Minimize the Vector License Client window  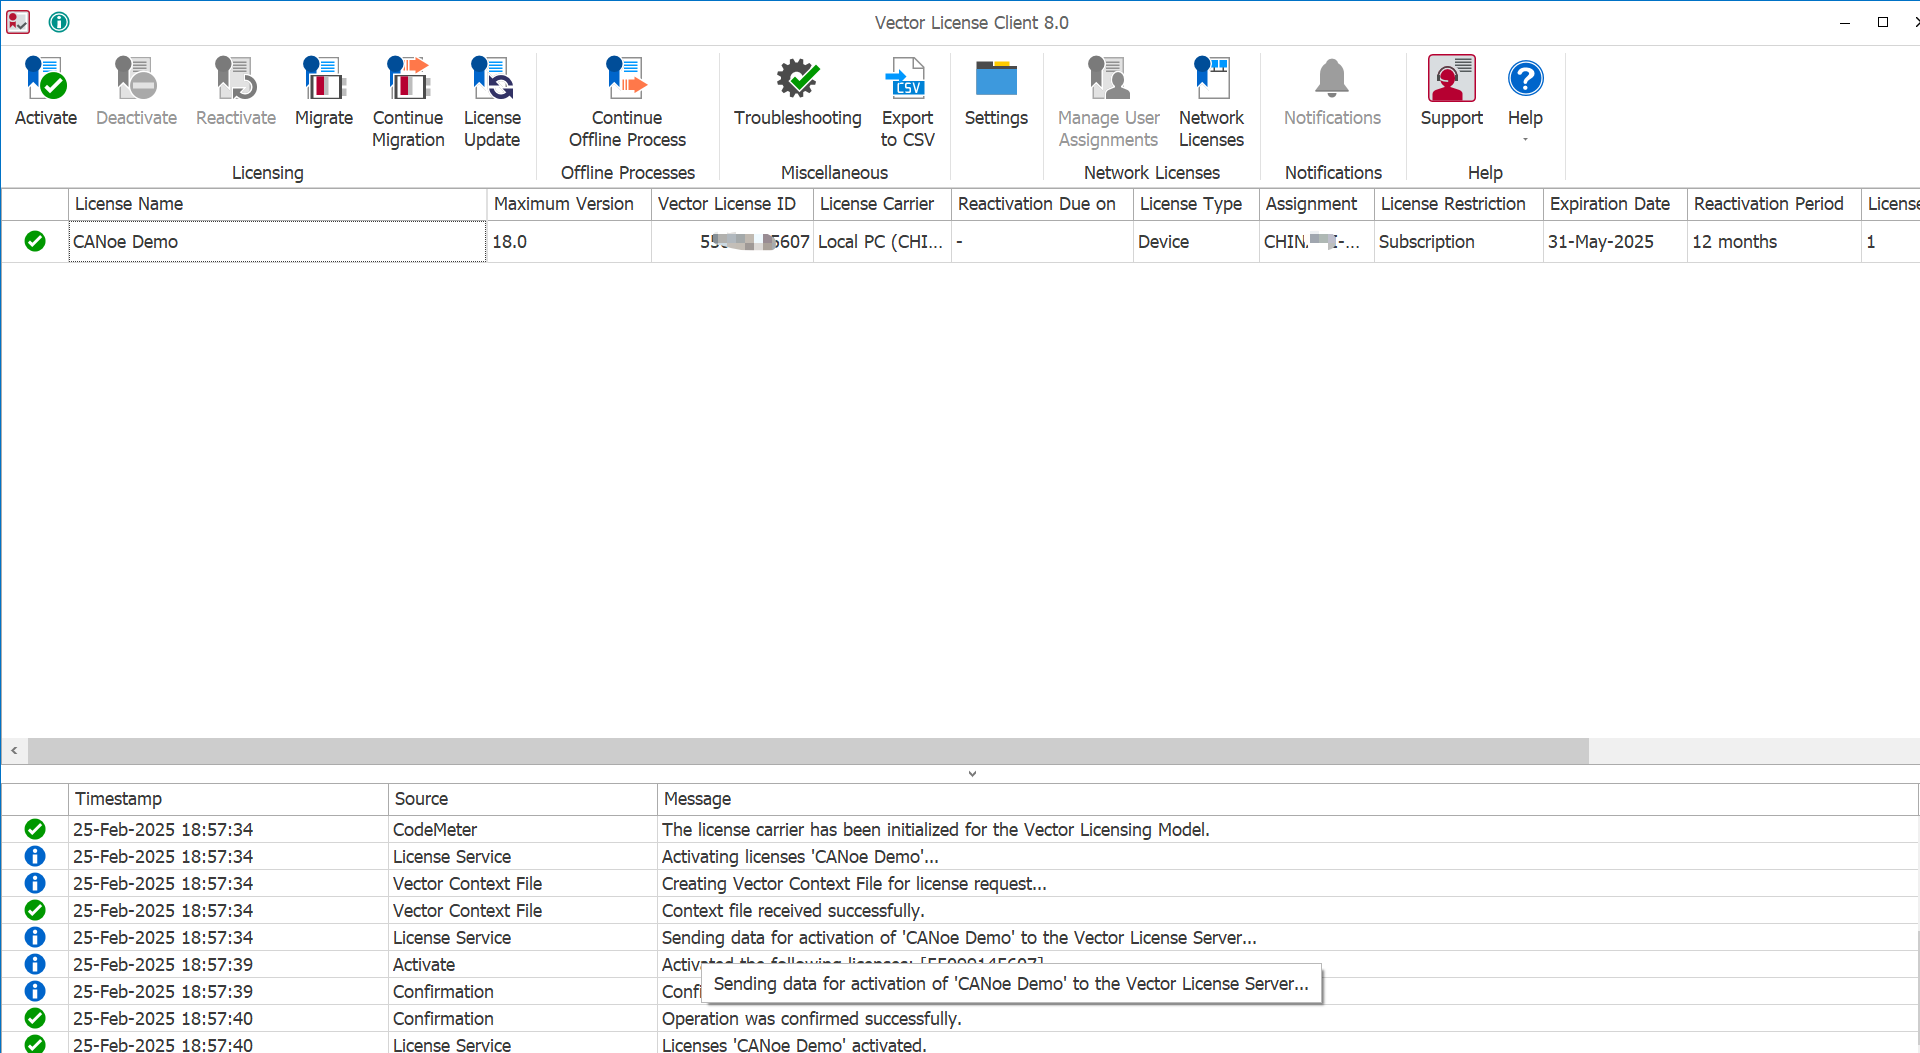1845,22
